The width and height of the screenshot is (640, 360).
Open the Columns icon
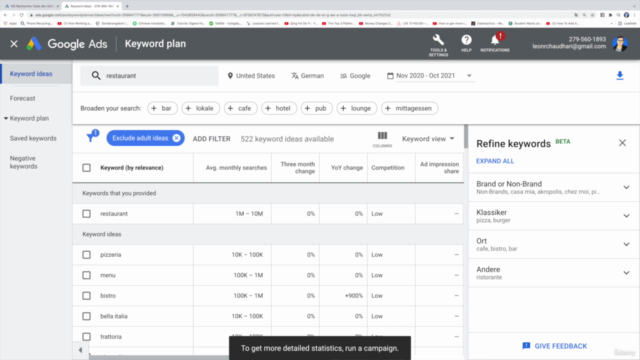tap(382, 139)
